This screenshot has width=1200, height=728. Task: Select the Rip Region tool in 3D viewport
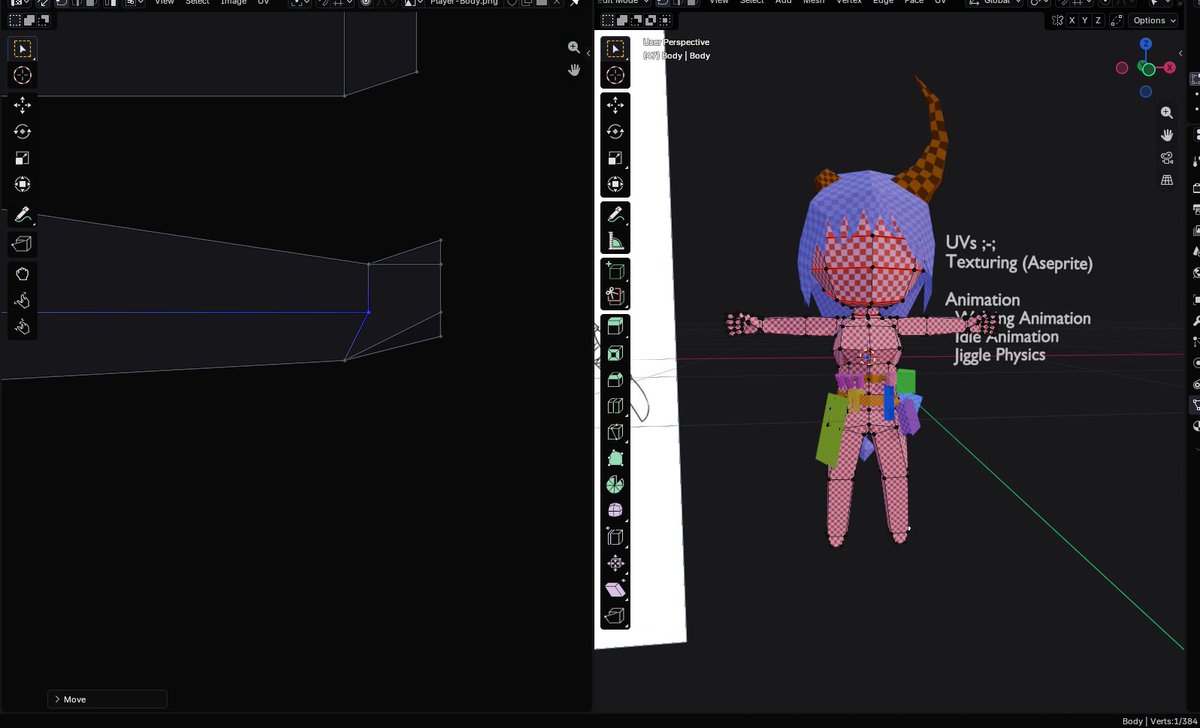[x=615, y=616]
